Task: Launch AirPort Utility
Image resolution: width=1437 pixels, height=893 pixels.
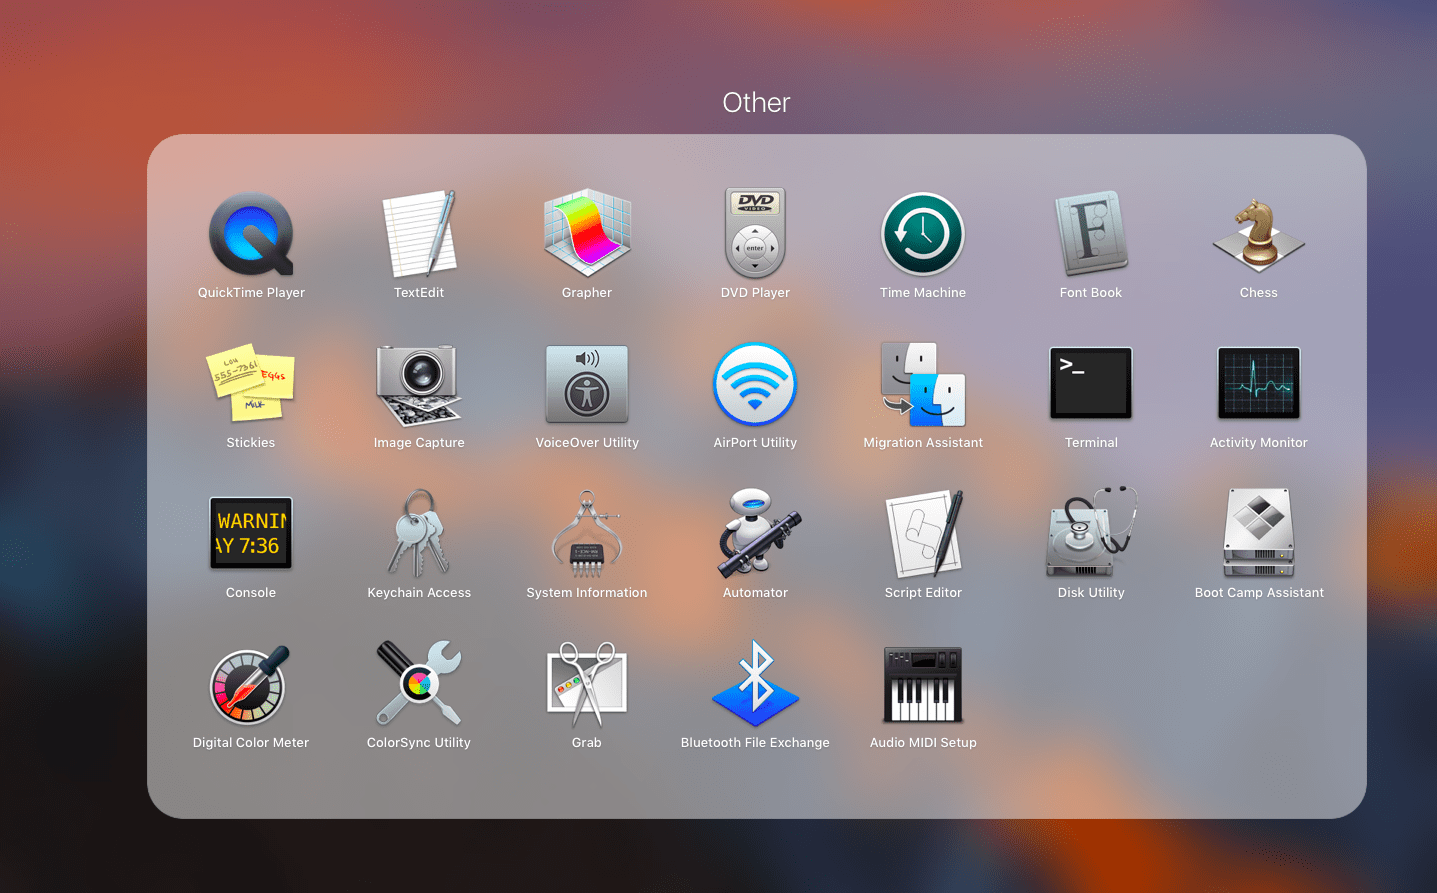Action: pos(755,385)
